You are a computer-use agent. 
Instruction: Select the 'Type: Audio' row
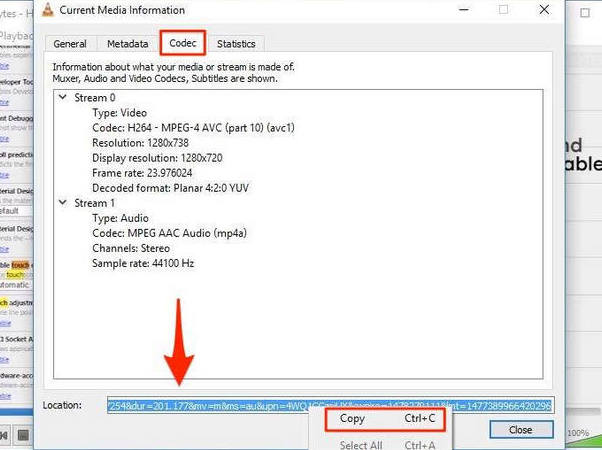click(x=120, y=218)
